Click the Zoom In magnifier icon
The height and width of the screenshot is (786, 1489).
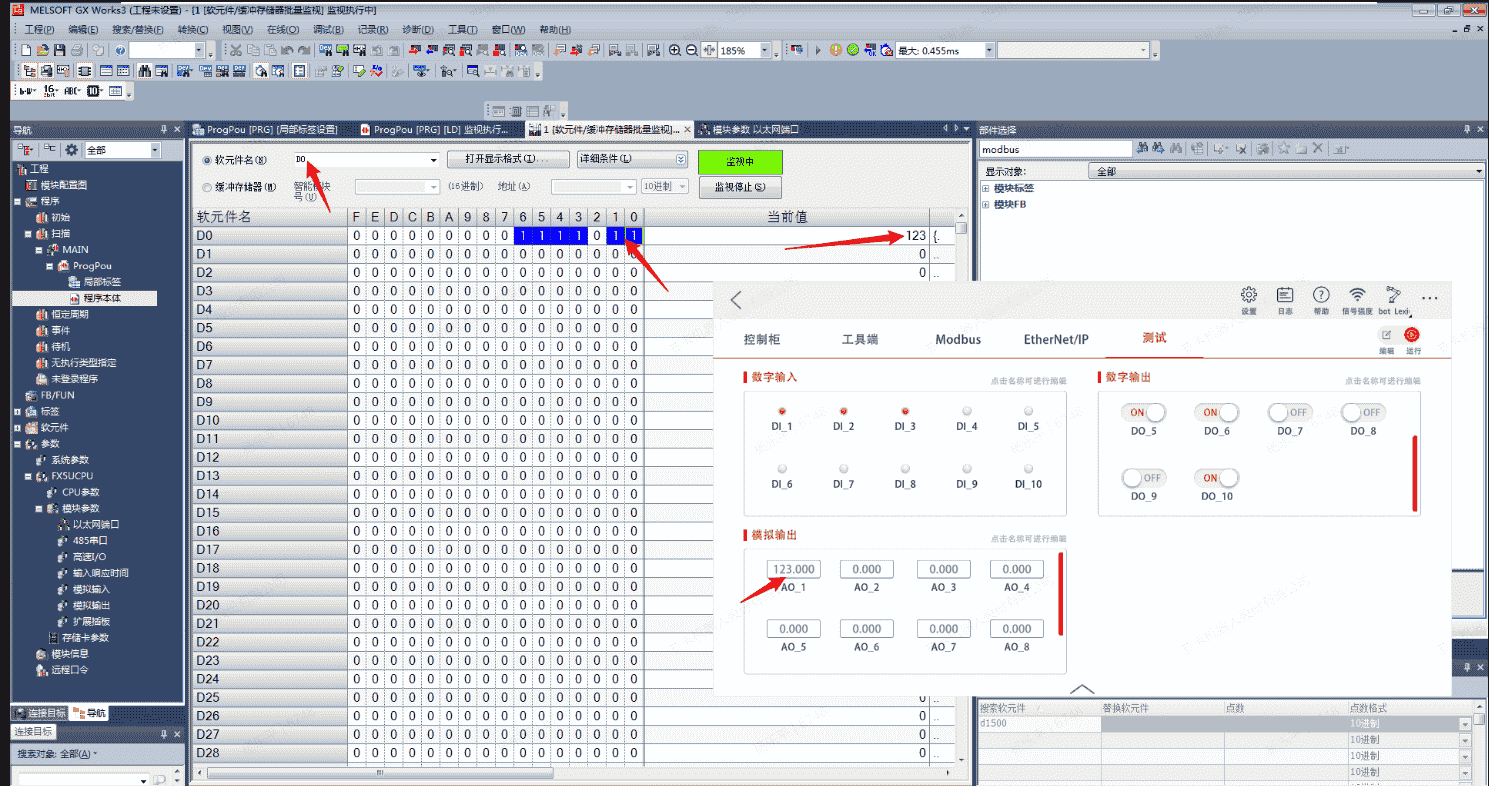click(x=675, y=50)
